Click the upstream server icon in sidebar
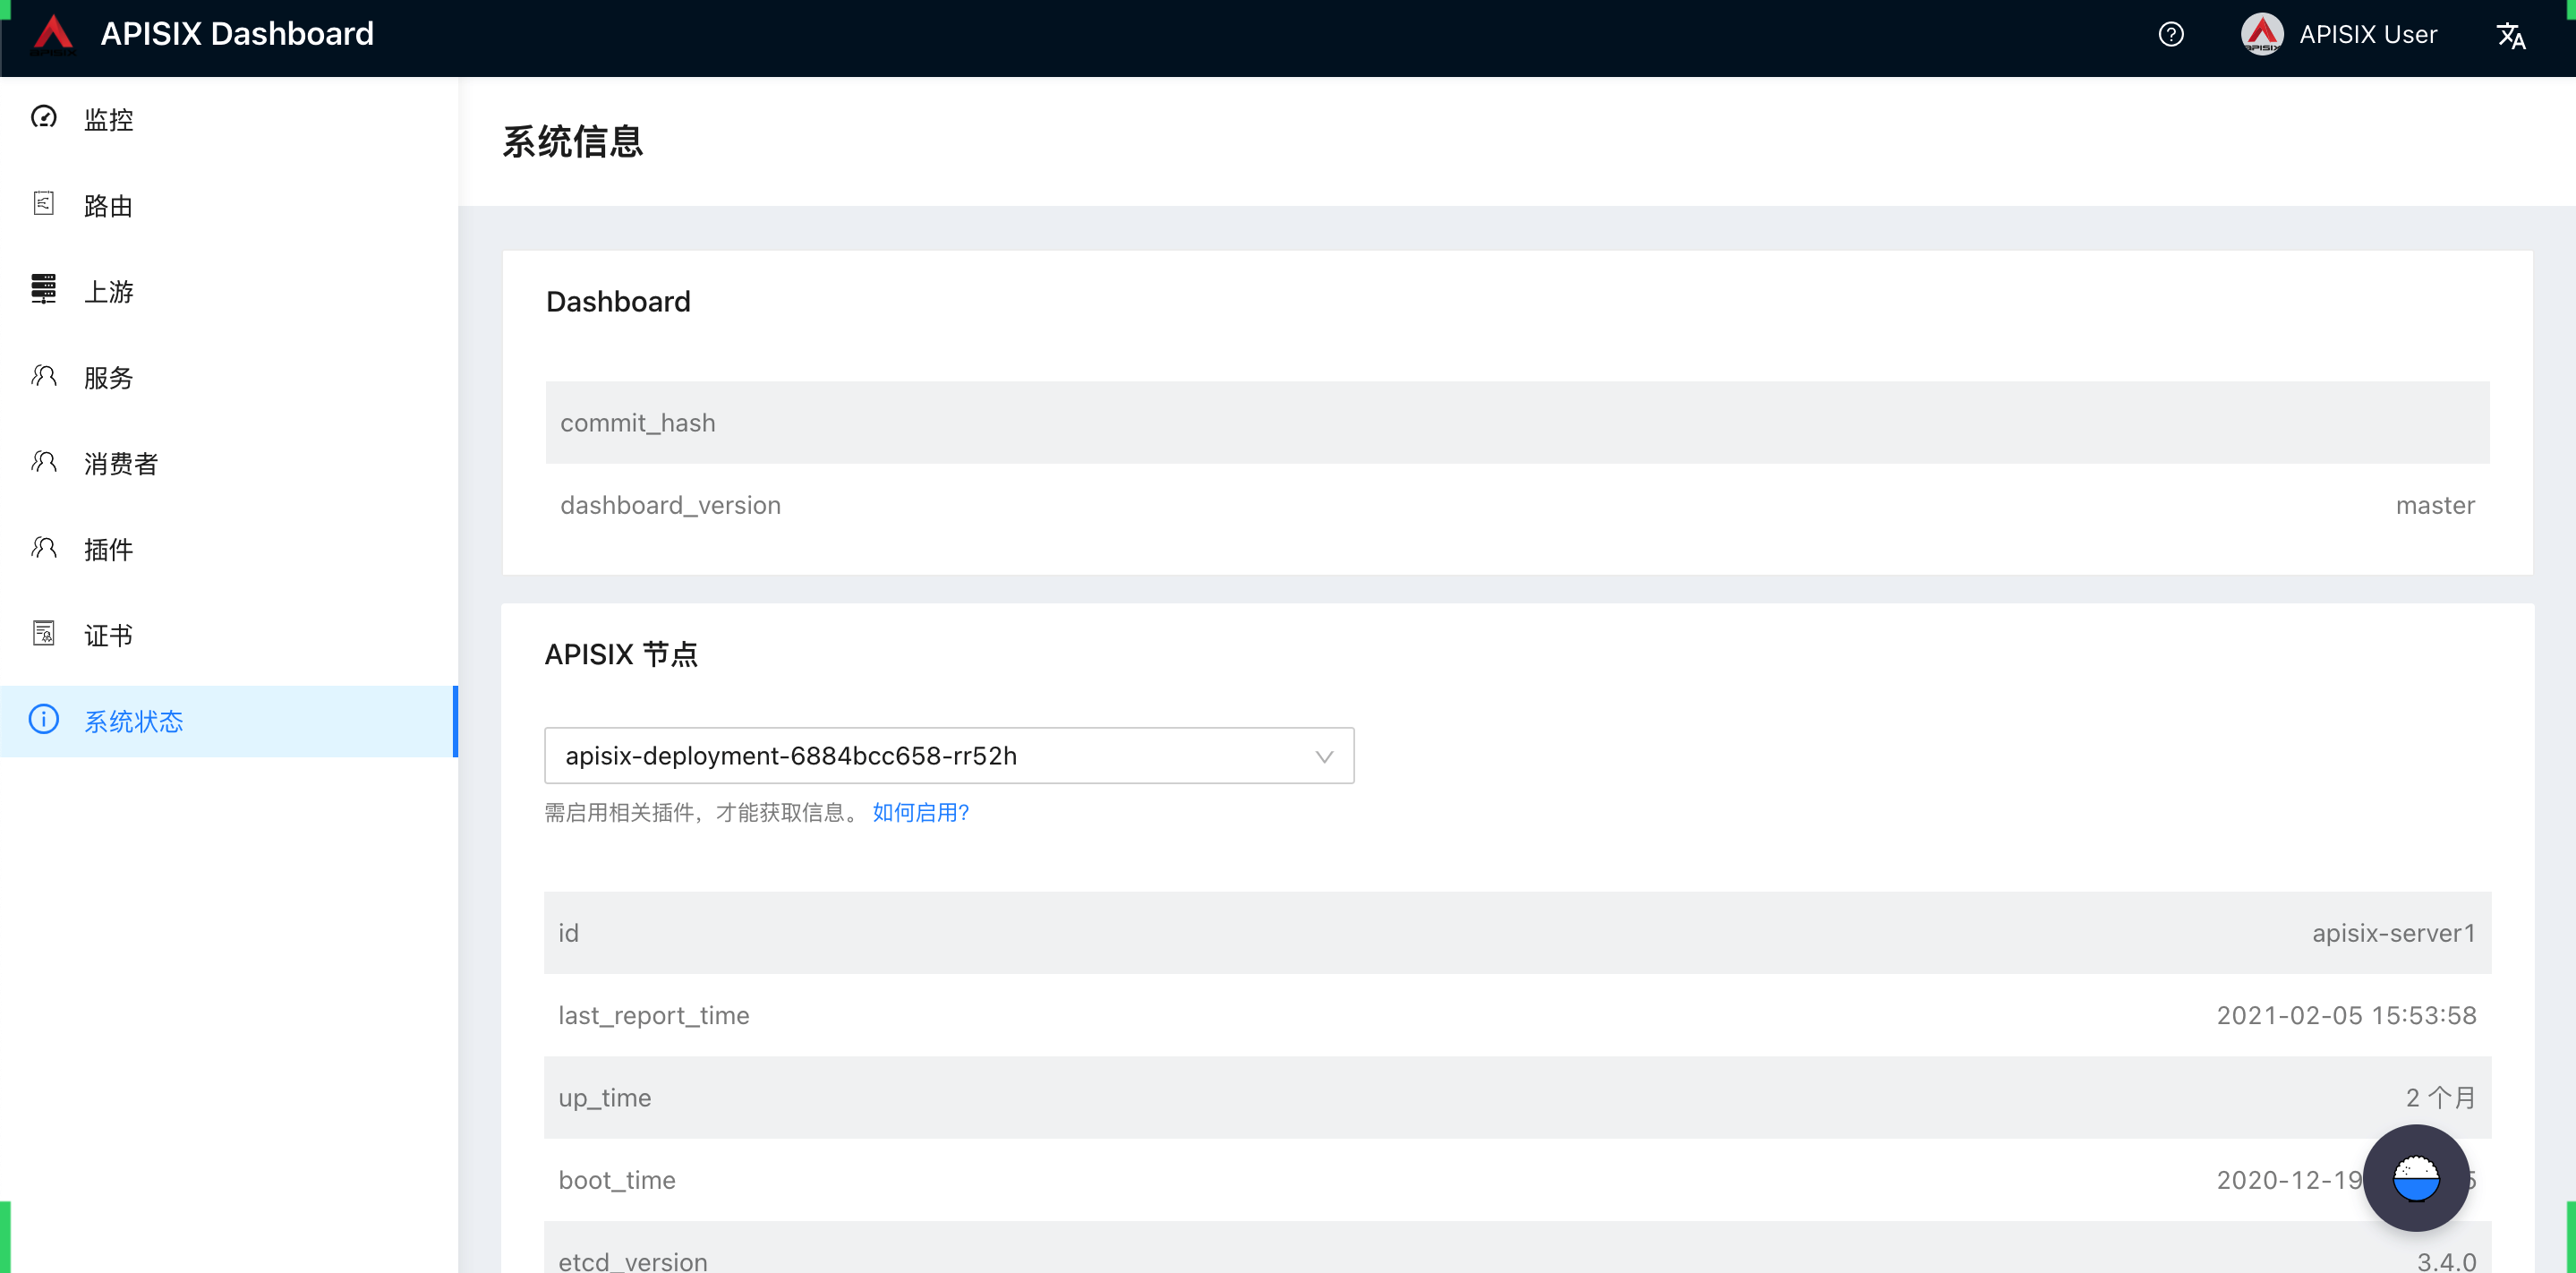 (x=44, y=290)
